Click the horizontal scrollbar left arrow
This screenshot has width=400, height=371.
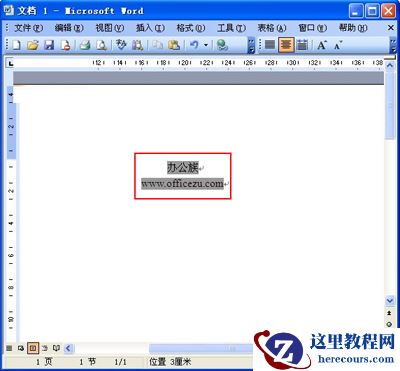(68, 349)
